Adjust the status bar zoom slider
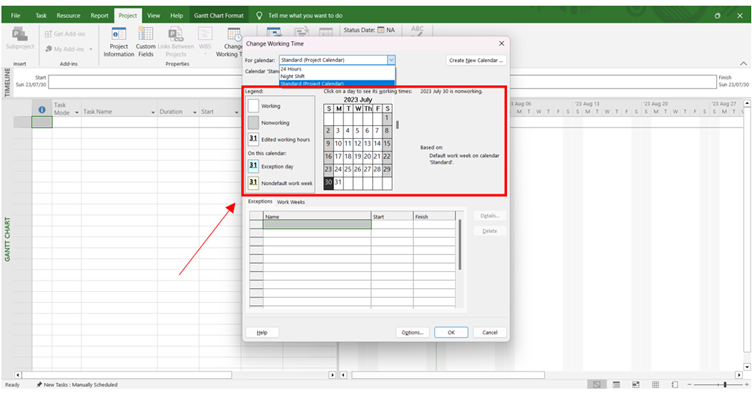752x393 pixels. 725,384
